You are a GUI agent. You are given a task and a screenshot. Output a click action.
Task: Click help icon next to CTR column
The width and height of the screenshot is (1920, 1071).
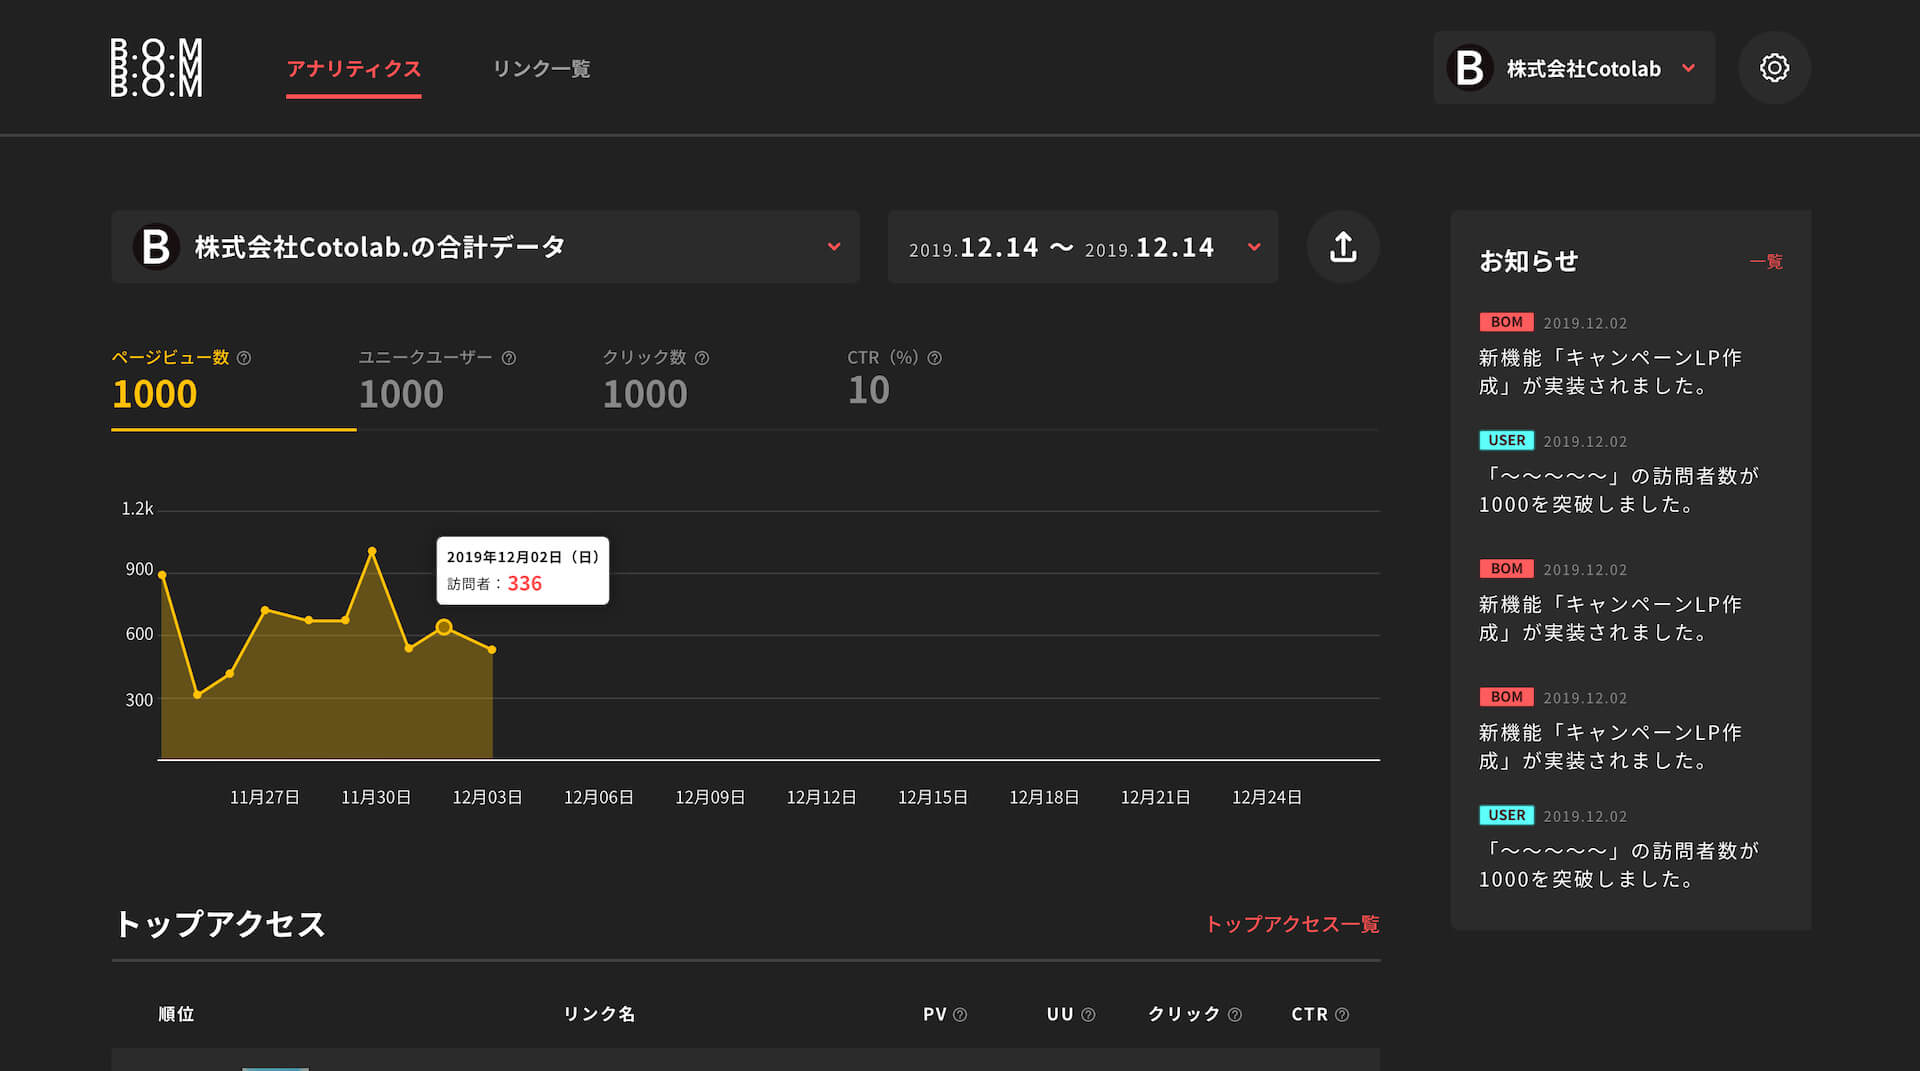pyautogui.click(x=1342, y=1015)
